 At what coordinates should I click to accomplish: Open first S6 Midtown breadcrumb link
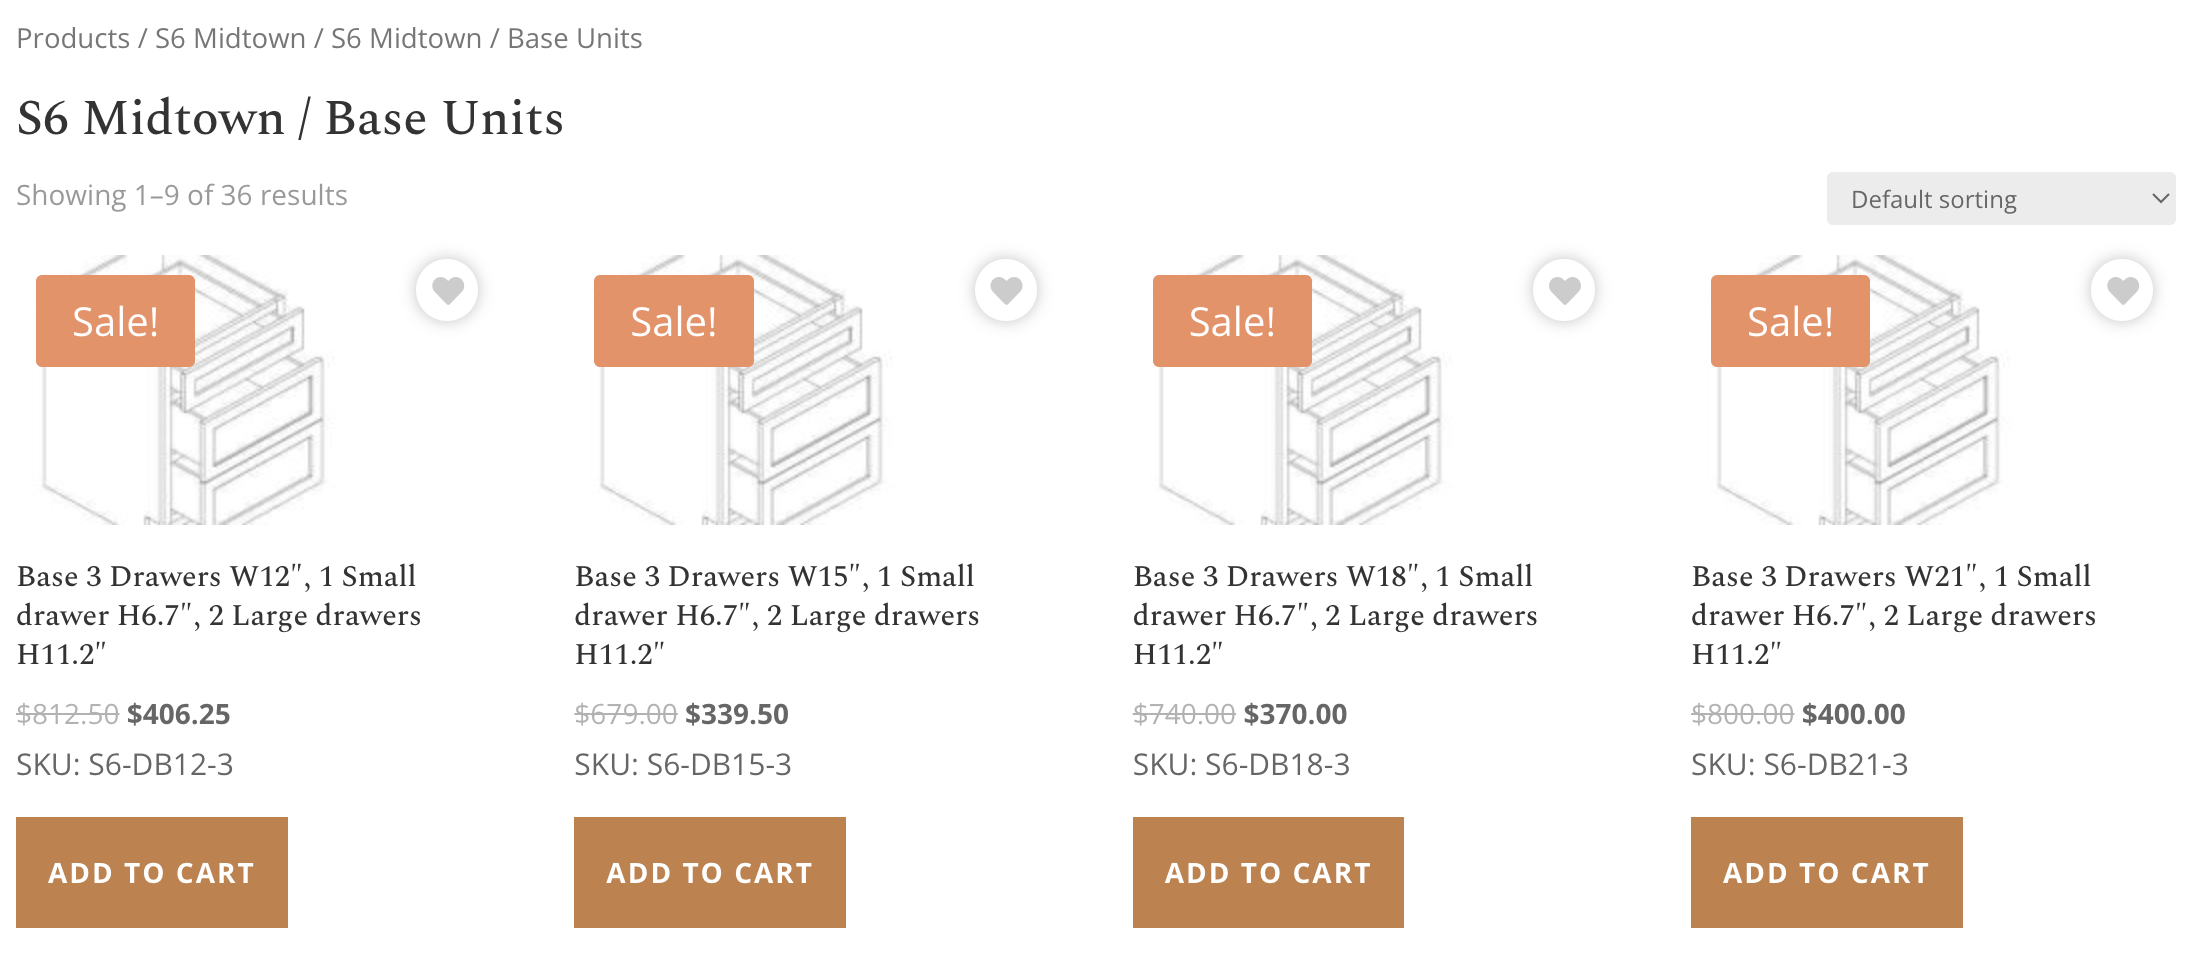pyautogui.click(x=230, y=38)
